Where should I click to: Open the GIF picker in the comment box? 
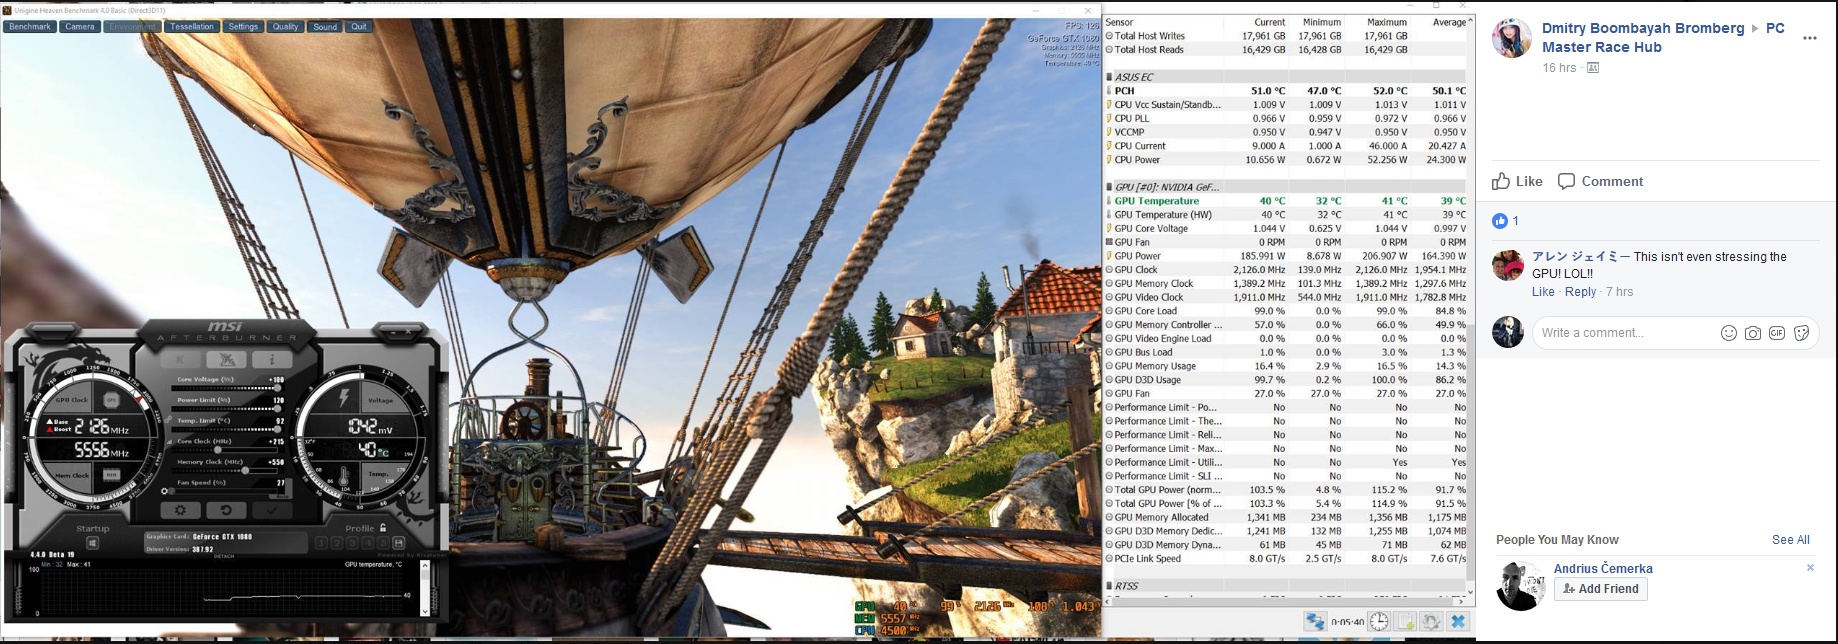coord(1777,333)
